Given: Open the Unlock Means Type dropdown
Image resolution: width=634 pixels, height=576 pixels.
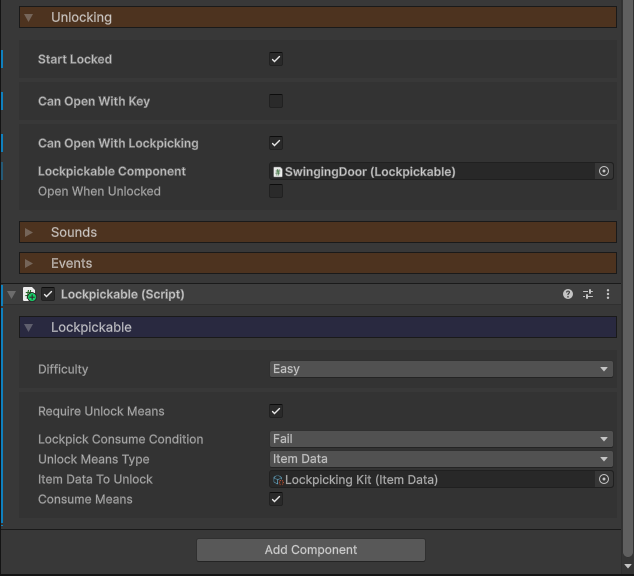Looking at the screenshot, I should 441,459.
